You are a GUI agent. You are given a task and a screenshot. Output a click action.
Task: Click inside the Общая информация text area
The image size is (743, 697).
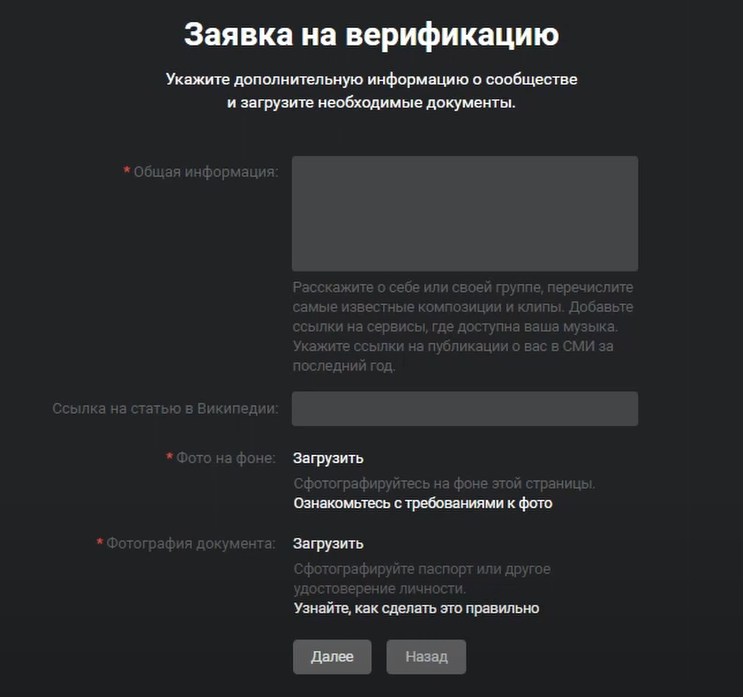point(465,214)
